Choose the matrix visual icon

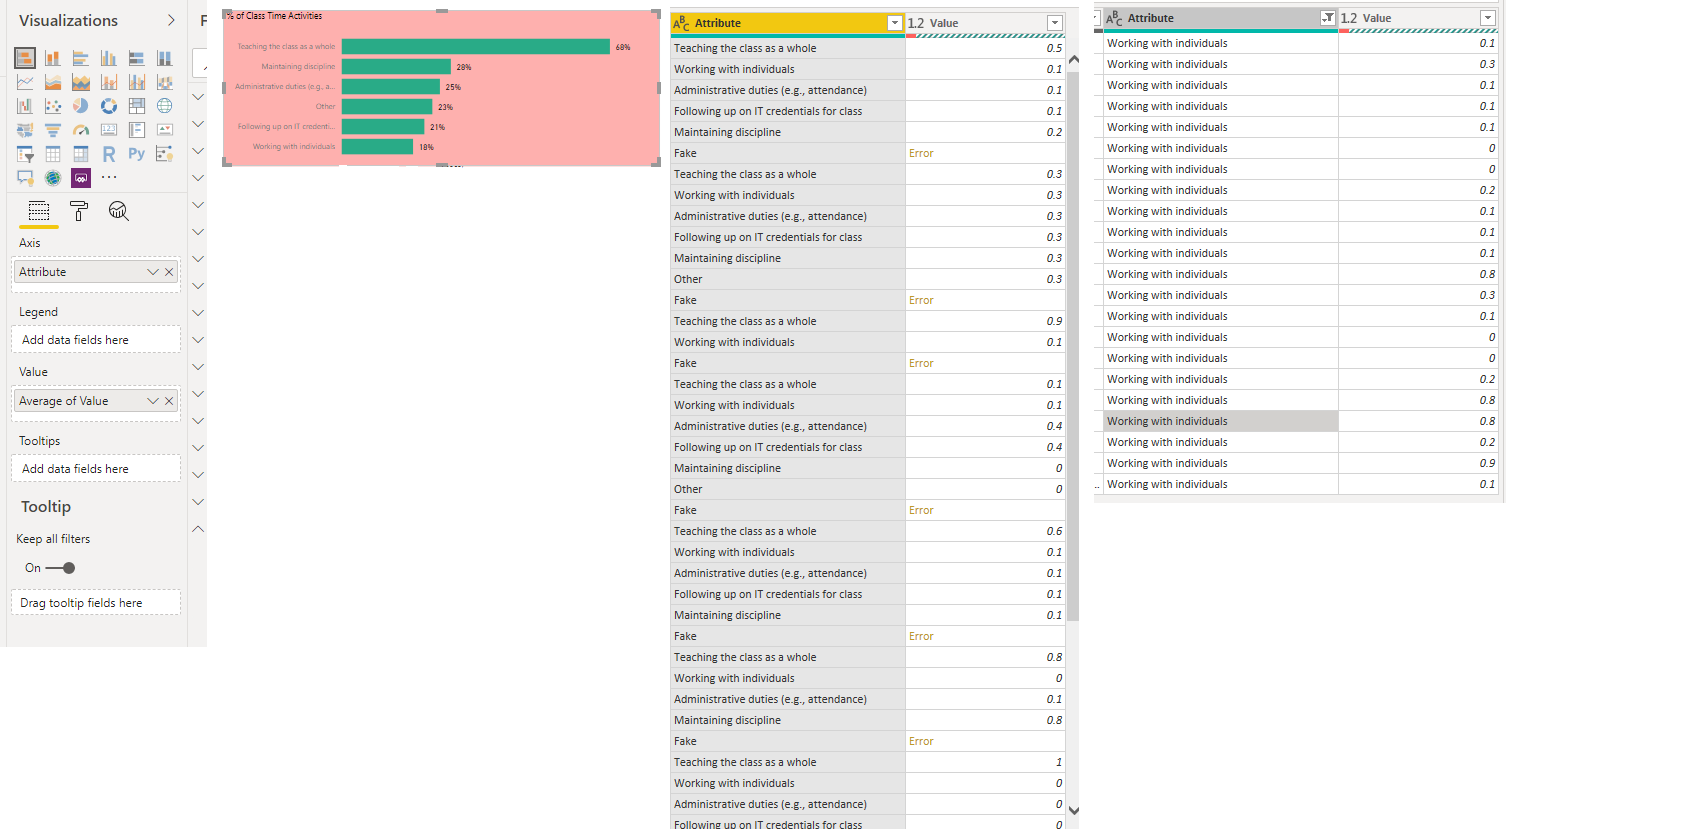click(x=81, y=154)
